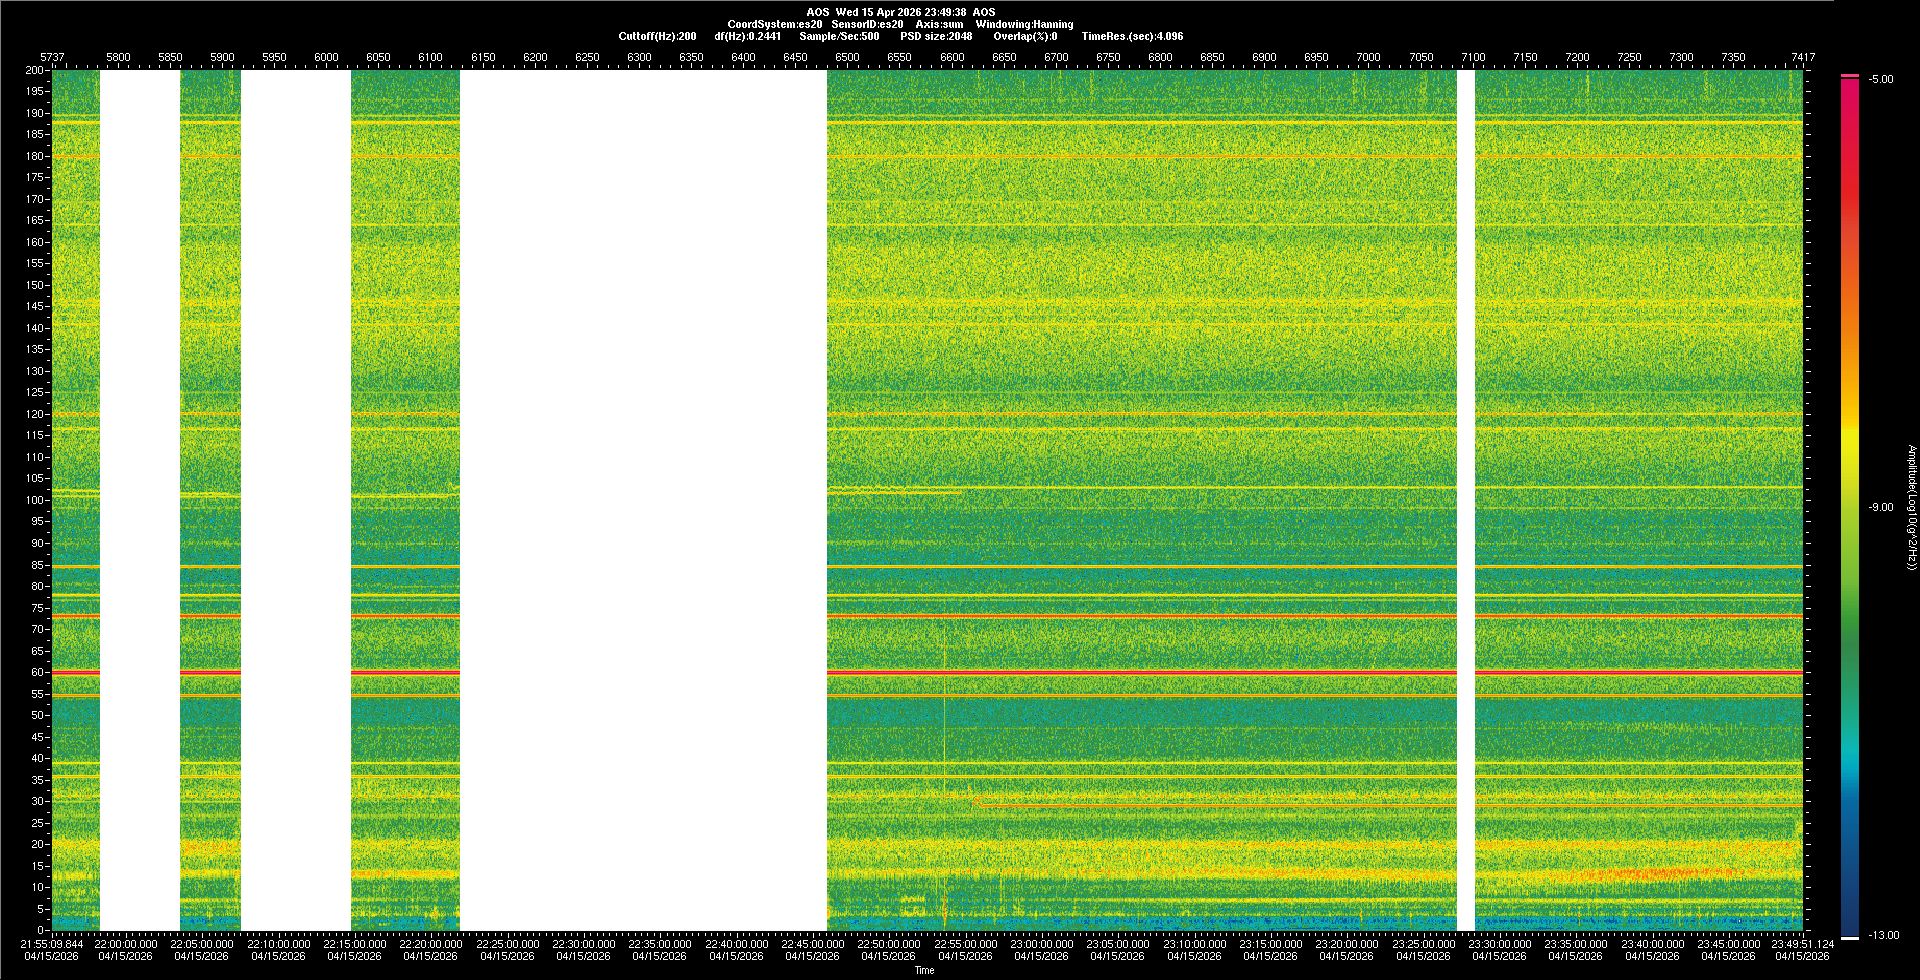This screenshot has height=980, width=1920.
Task: Select the 23:00:00.000 time axis tick
Action: pos(1041,944)
